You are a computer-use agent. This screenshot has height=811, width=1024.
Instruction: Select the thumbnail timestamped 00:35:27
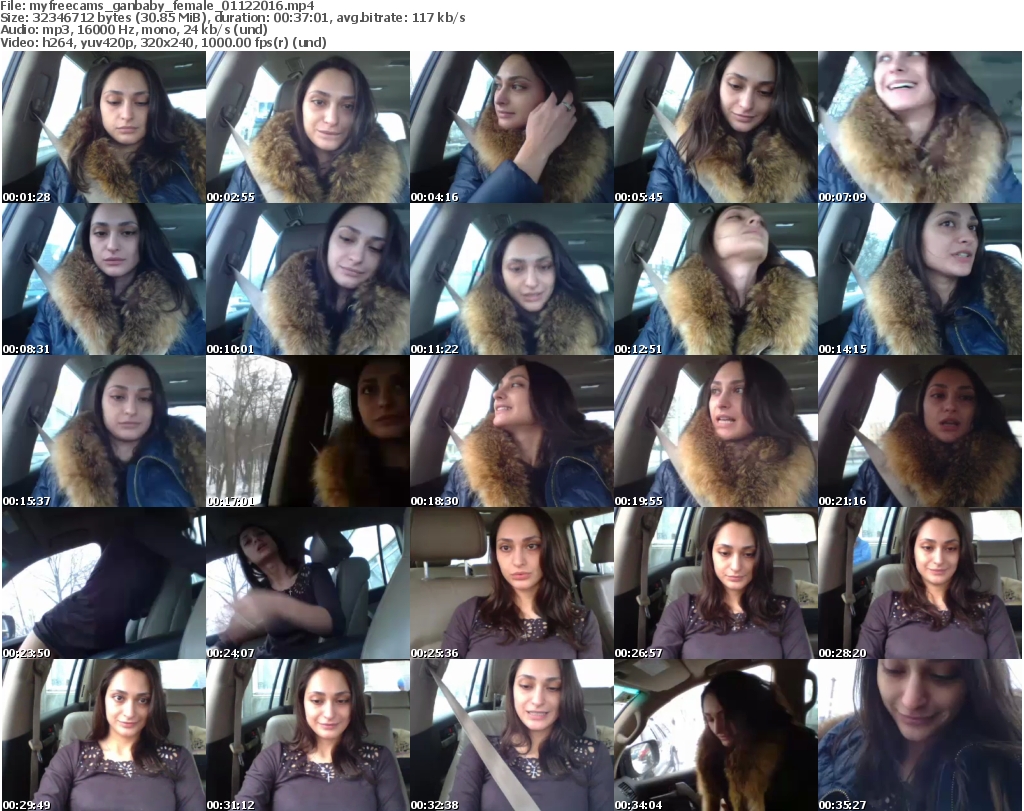click(x=920, y=735)
